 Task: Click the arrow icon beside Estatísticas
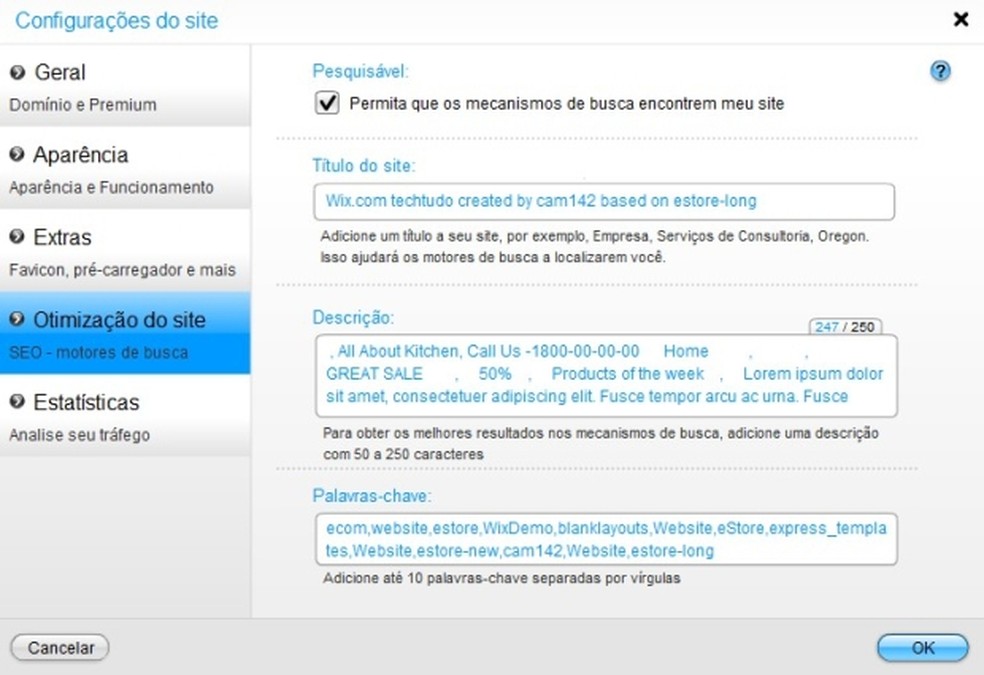pos(20,402)
